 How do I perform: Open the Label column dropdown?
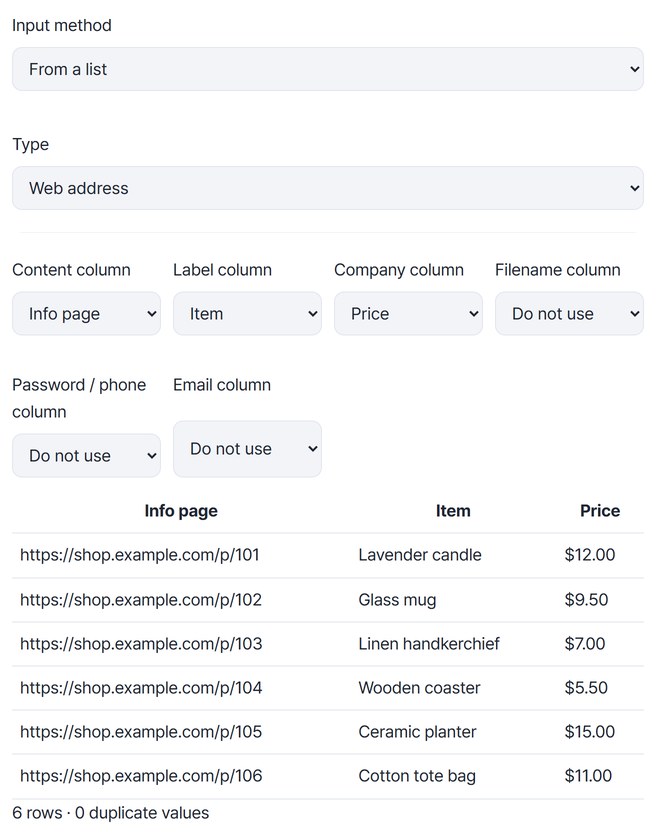[x=248, y=314]
